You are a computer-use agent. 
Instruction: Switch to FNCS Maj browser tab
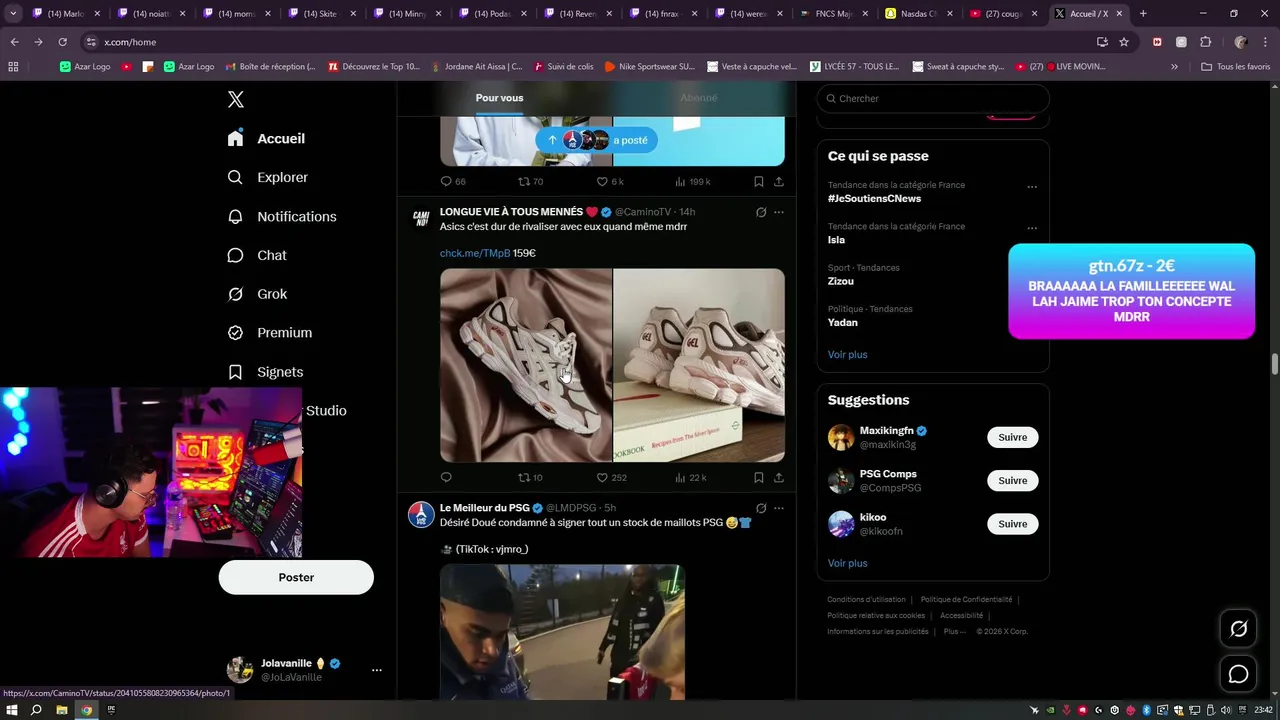(833, 14)
